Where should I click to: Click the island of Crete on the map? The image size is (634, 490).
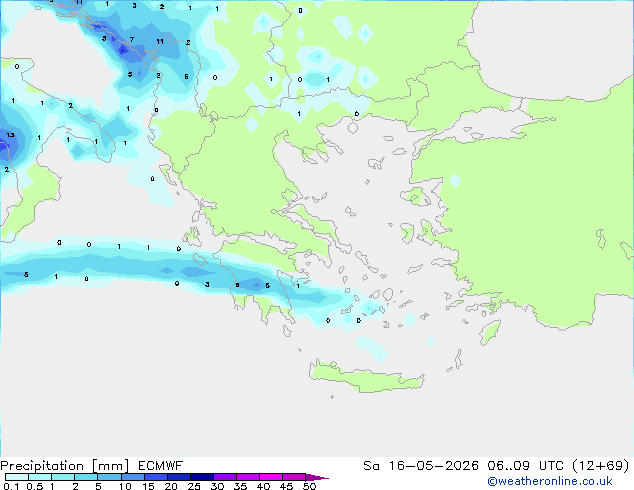point(366,378)
